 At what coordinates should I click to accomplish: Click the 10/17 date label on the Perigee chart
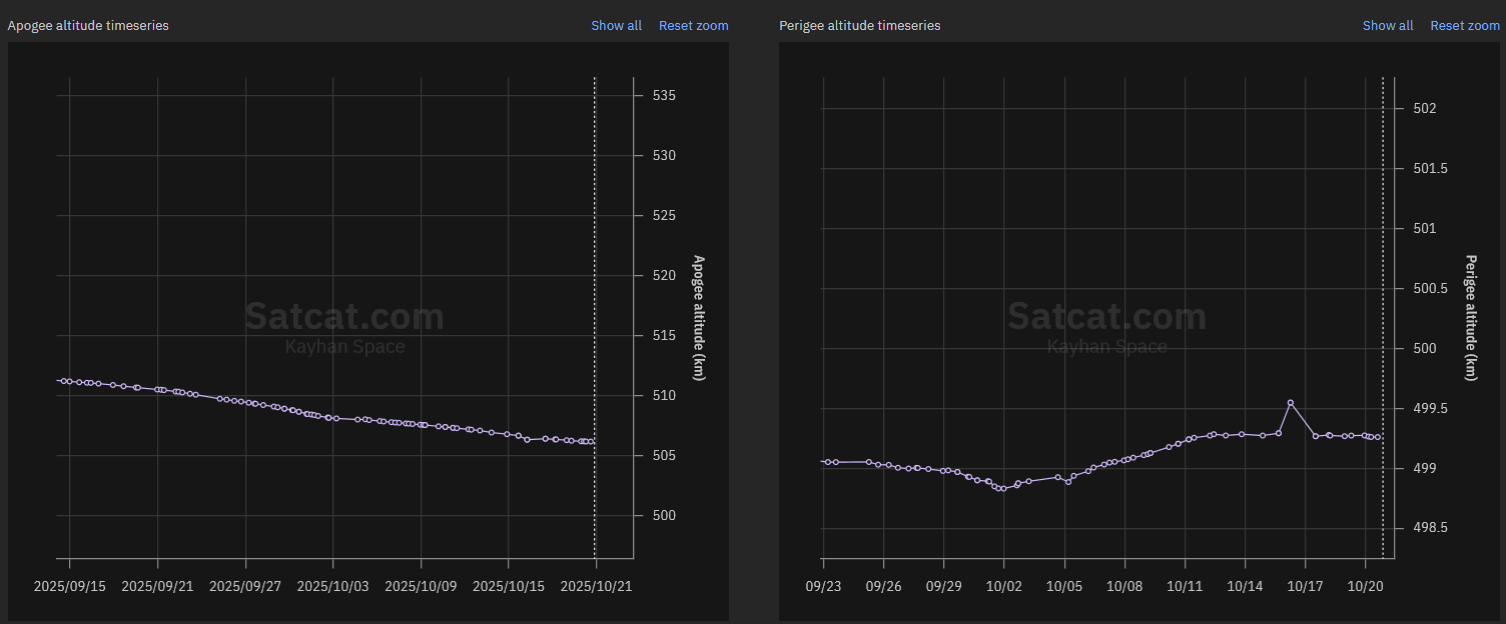tap(1305, 586)
